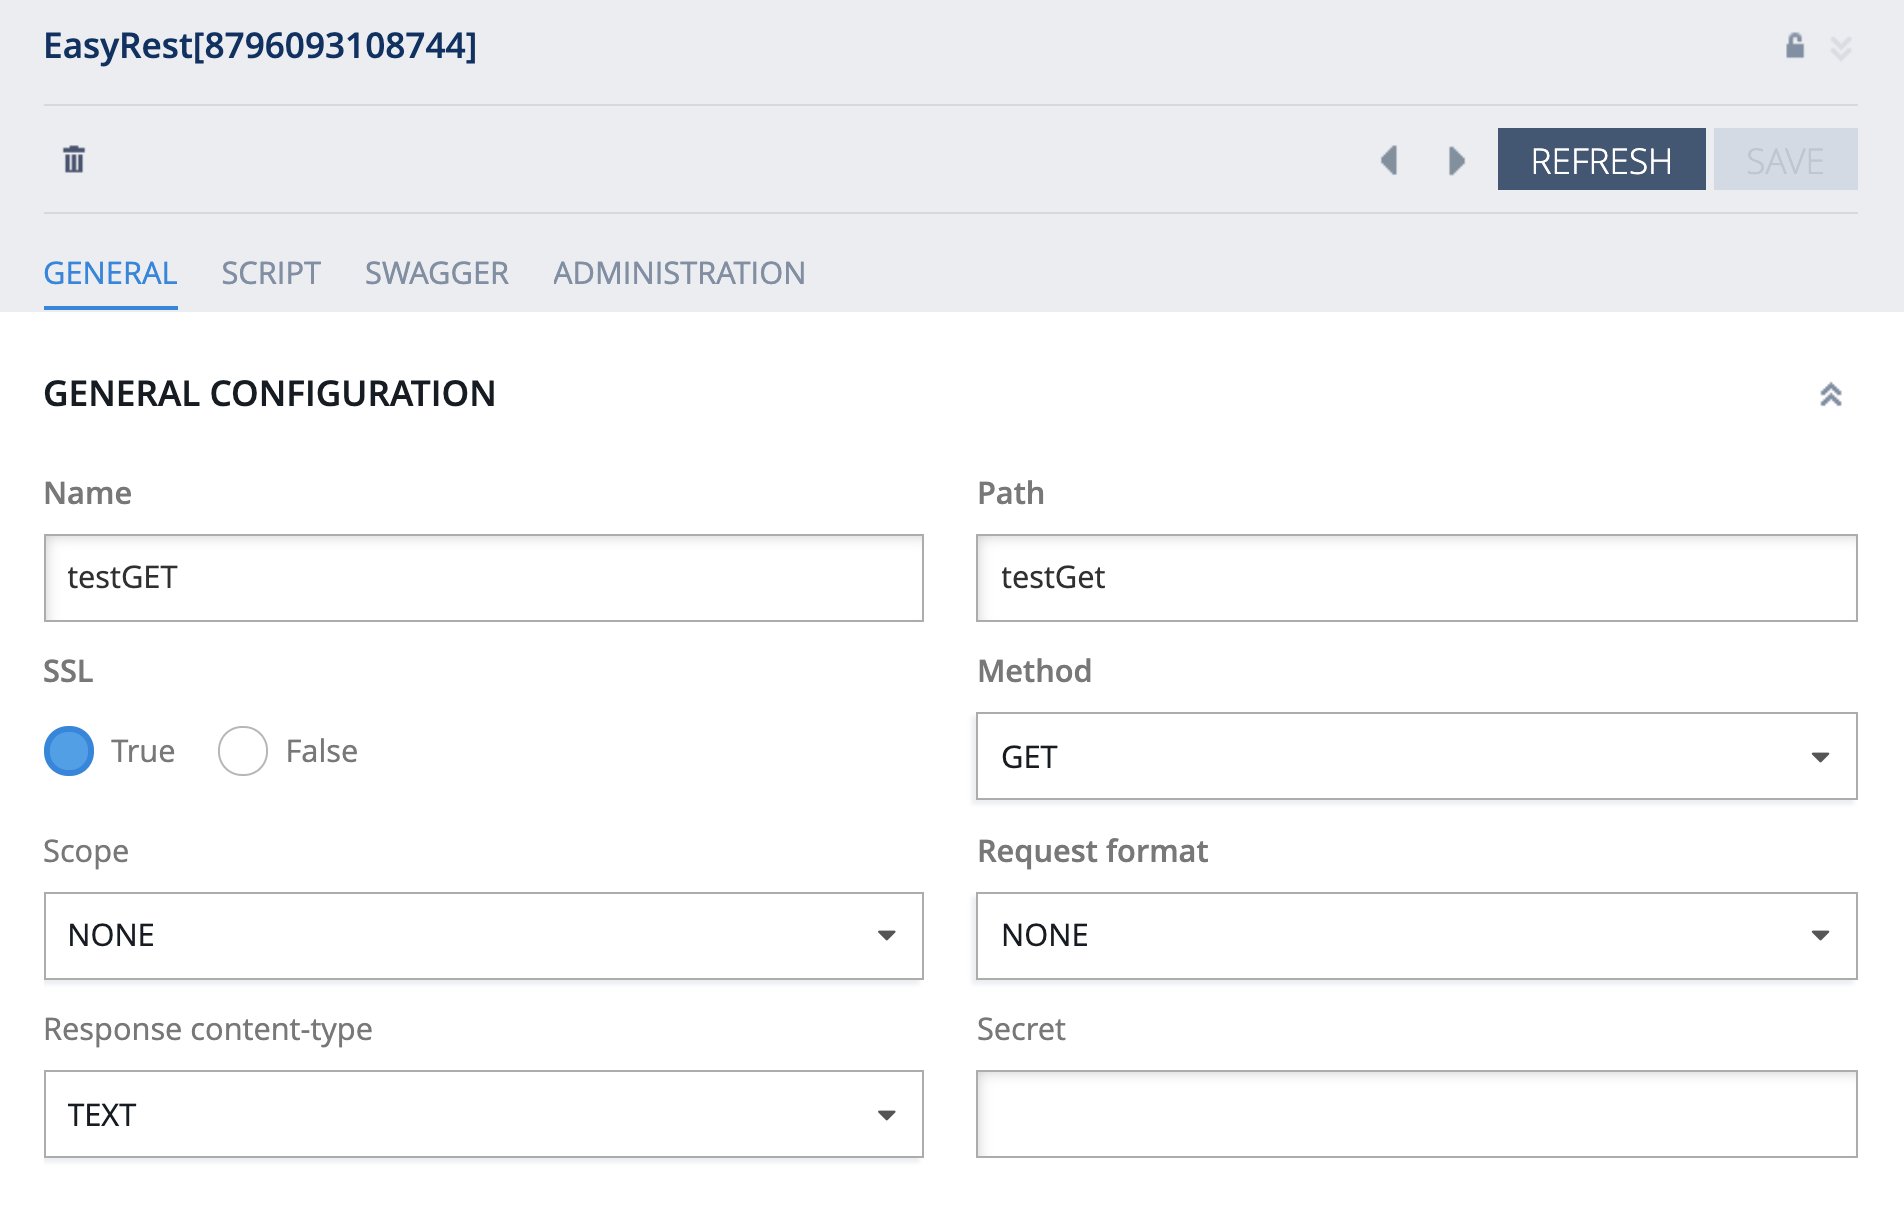Image resolution: width=1904 pixels, height=1220 pixels.
Task: Select SSL False radio button
Action: 243,751
